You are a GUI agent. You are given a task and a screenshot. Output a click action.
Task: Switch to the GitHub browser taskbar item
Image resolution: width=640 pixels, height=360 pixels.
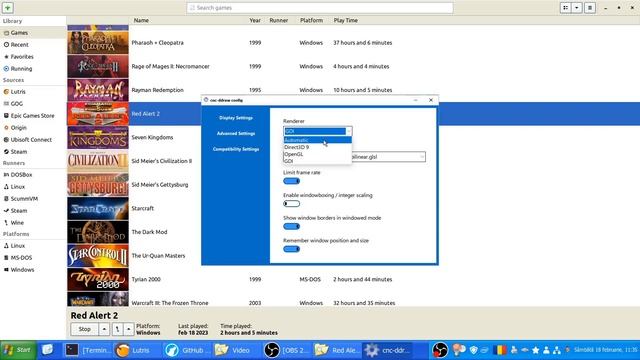click(x=187, y=350)
